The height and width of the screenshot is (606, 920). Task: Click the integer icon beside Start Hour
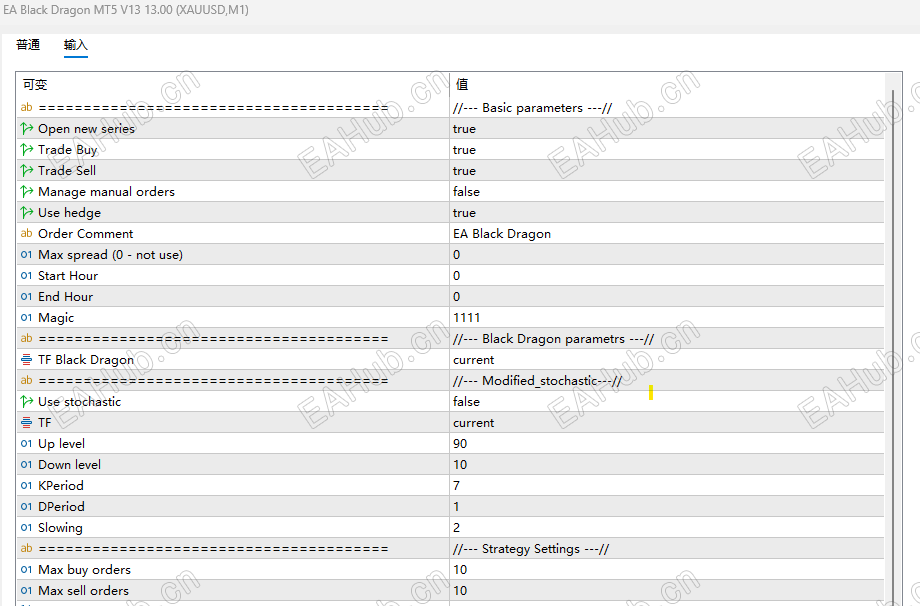coord(26,276)
